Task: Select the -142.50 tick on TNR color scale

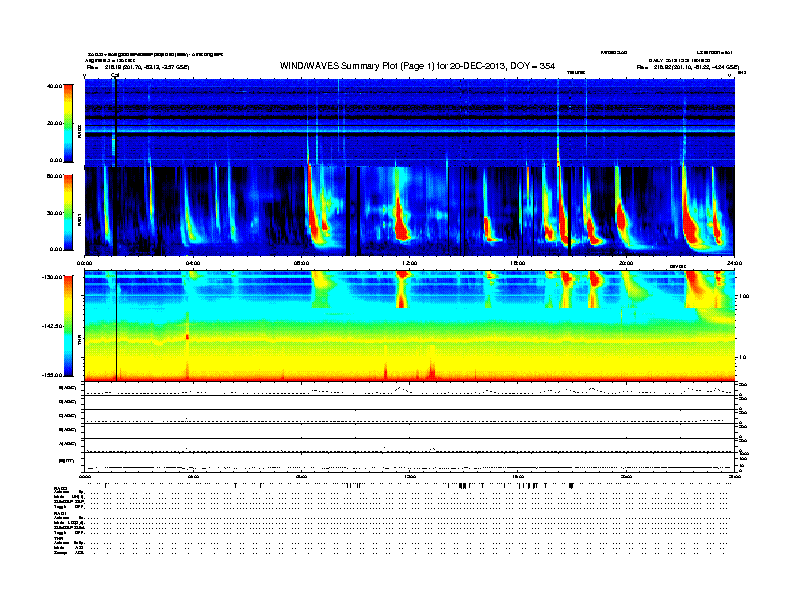Action: point(52,326)
